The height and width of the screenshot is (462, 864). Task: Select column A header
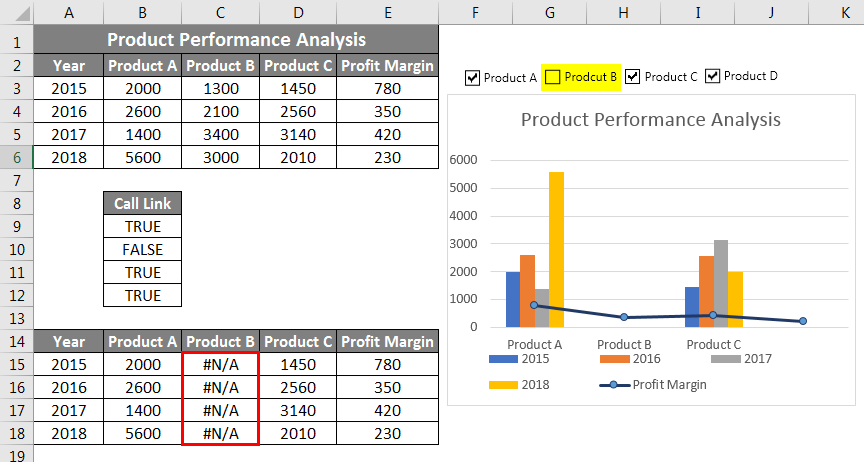(68, 13)
